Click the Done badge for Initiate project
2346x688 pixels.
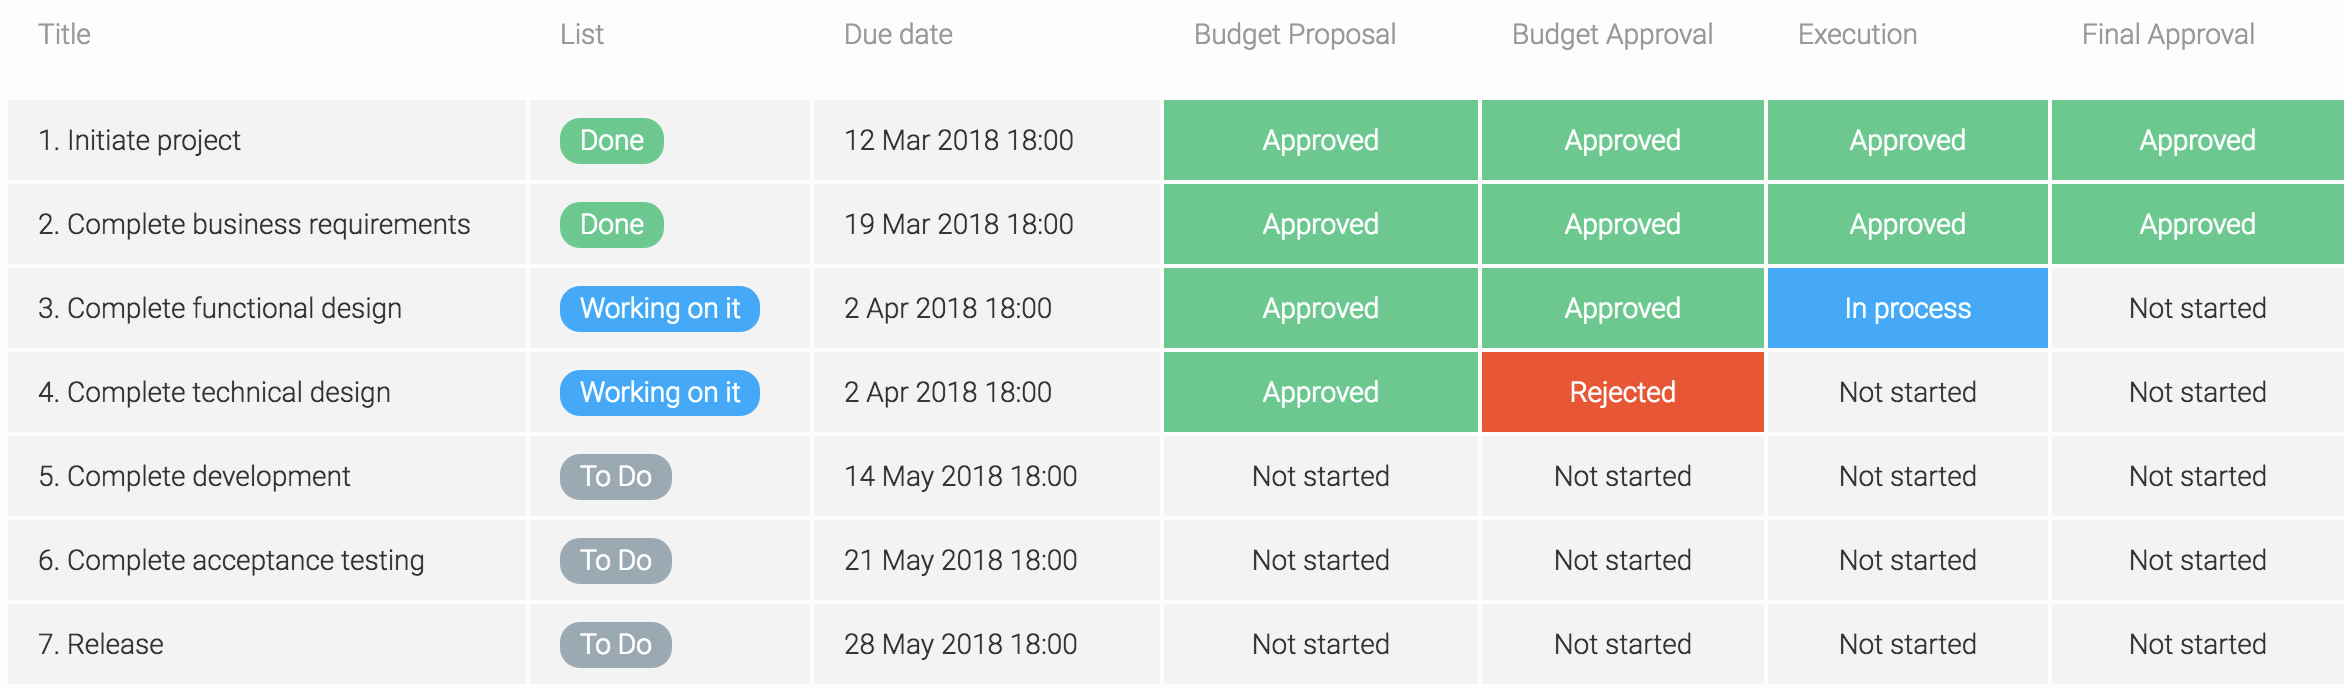pyautogui.click(x=611, y=140)
